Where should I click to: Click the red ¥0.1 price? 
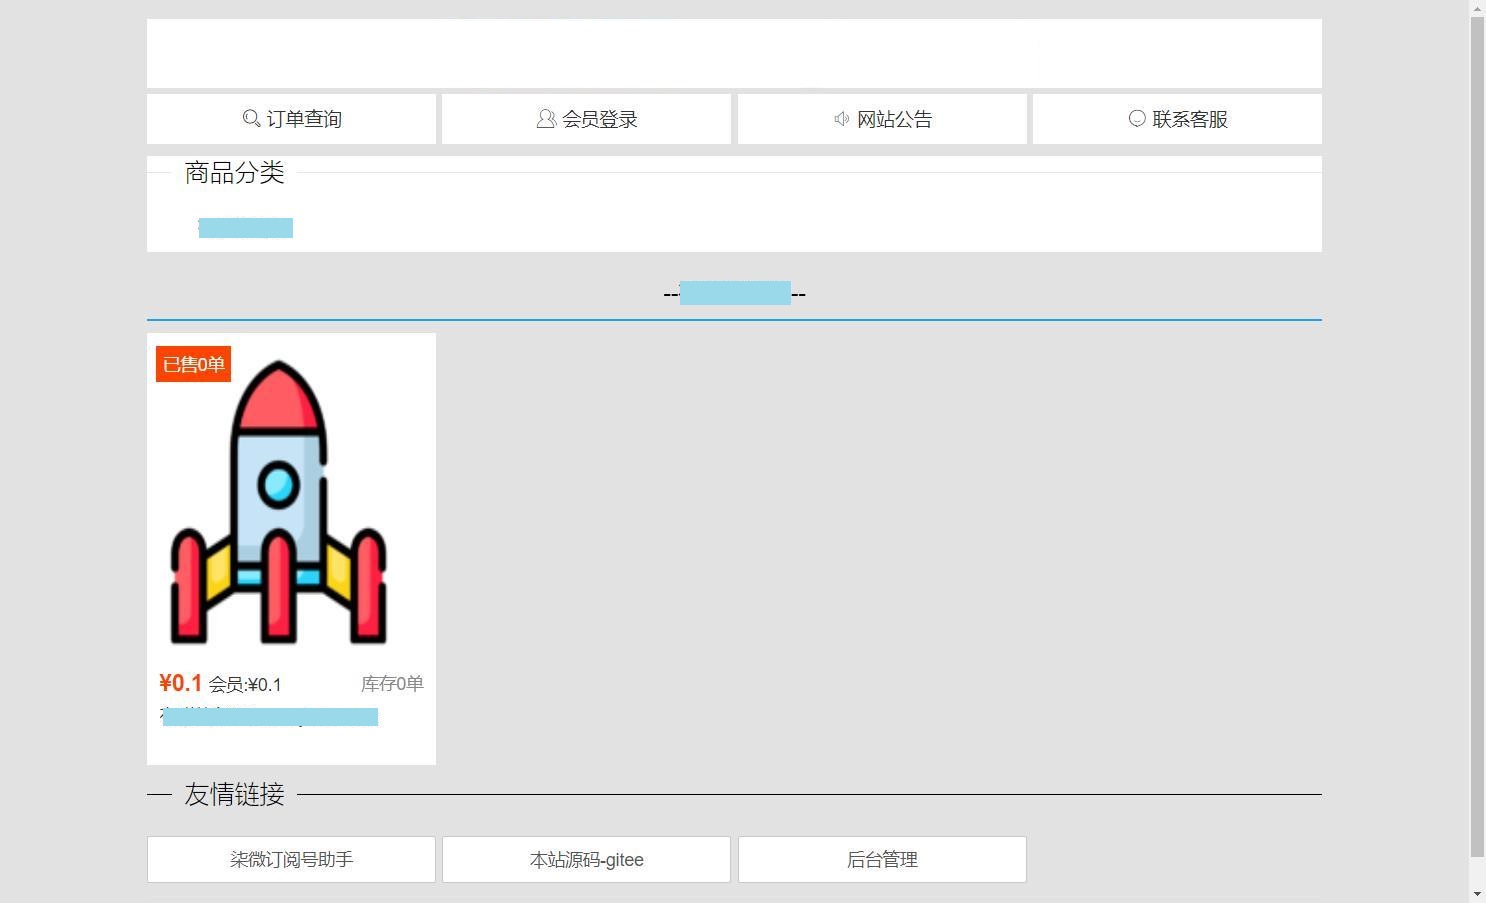pos(180,683)
